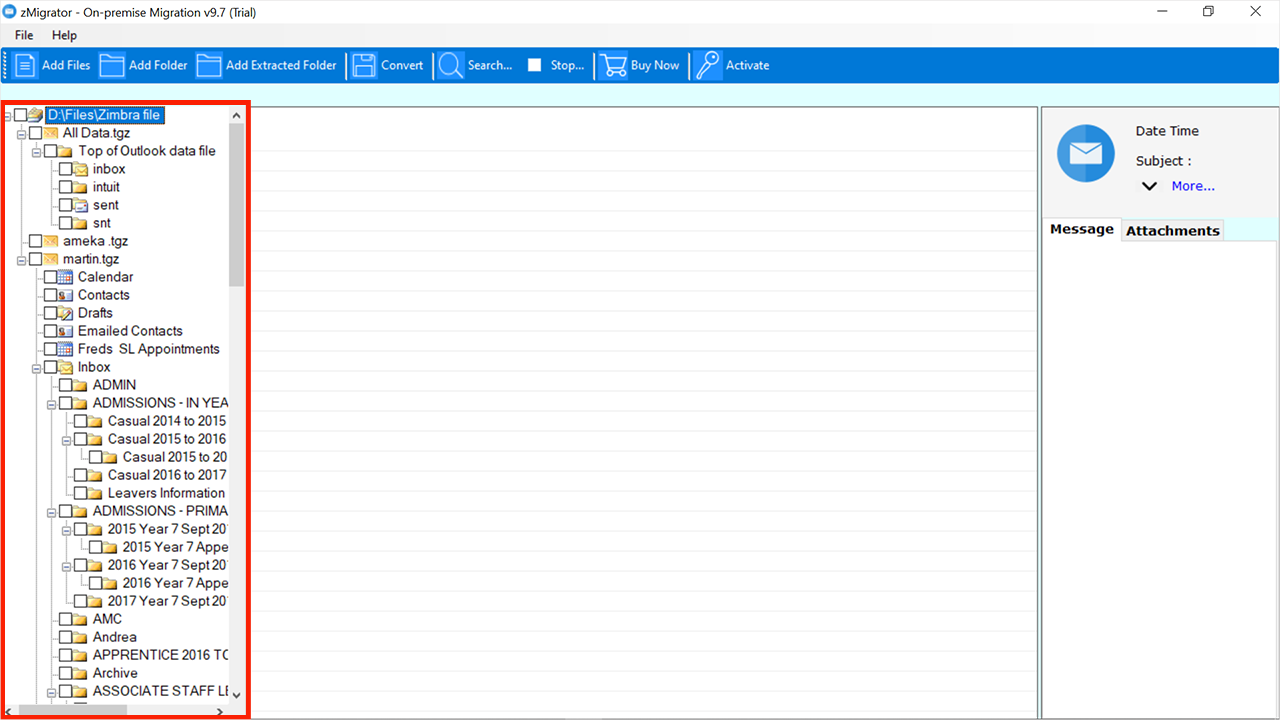
Task: Collapse Top of Outlook data file node
Action: 37,152
